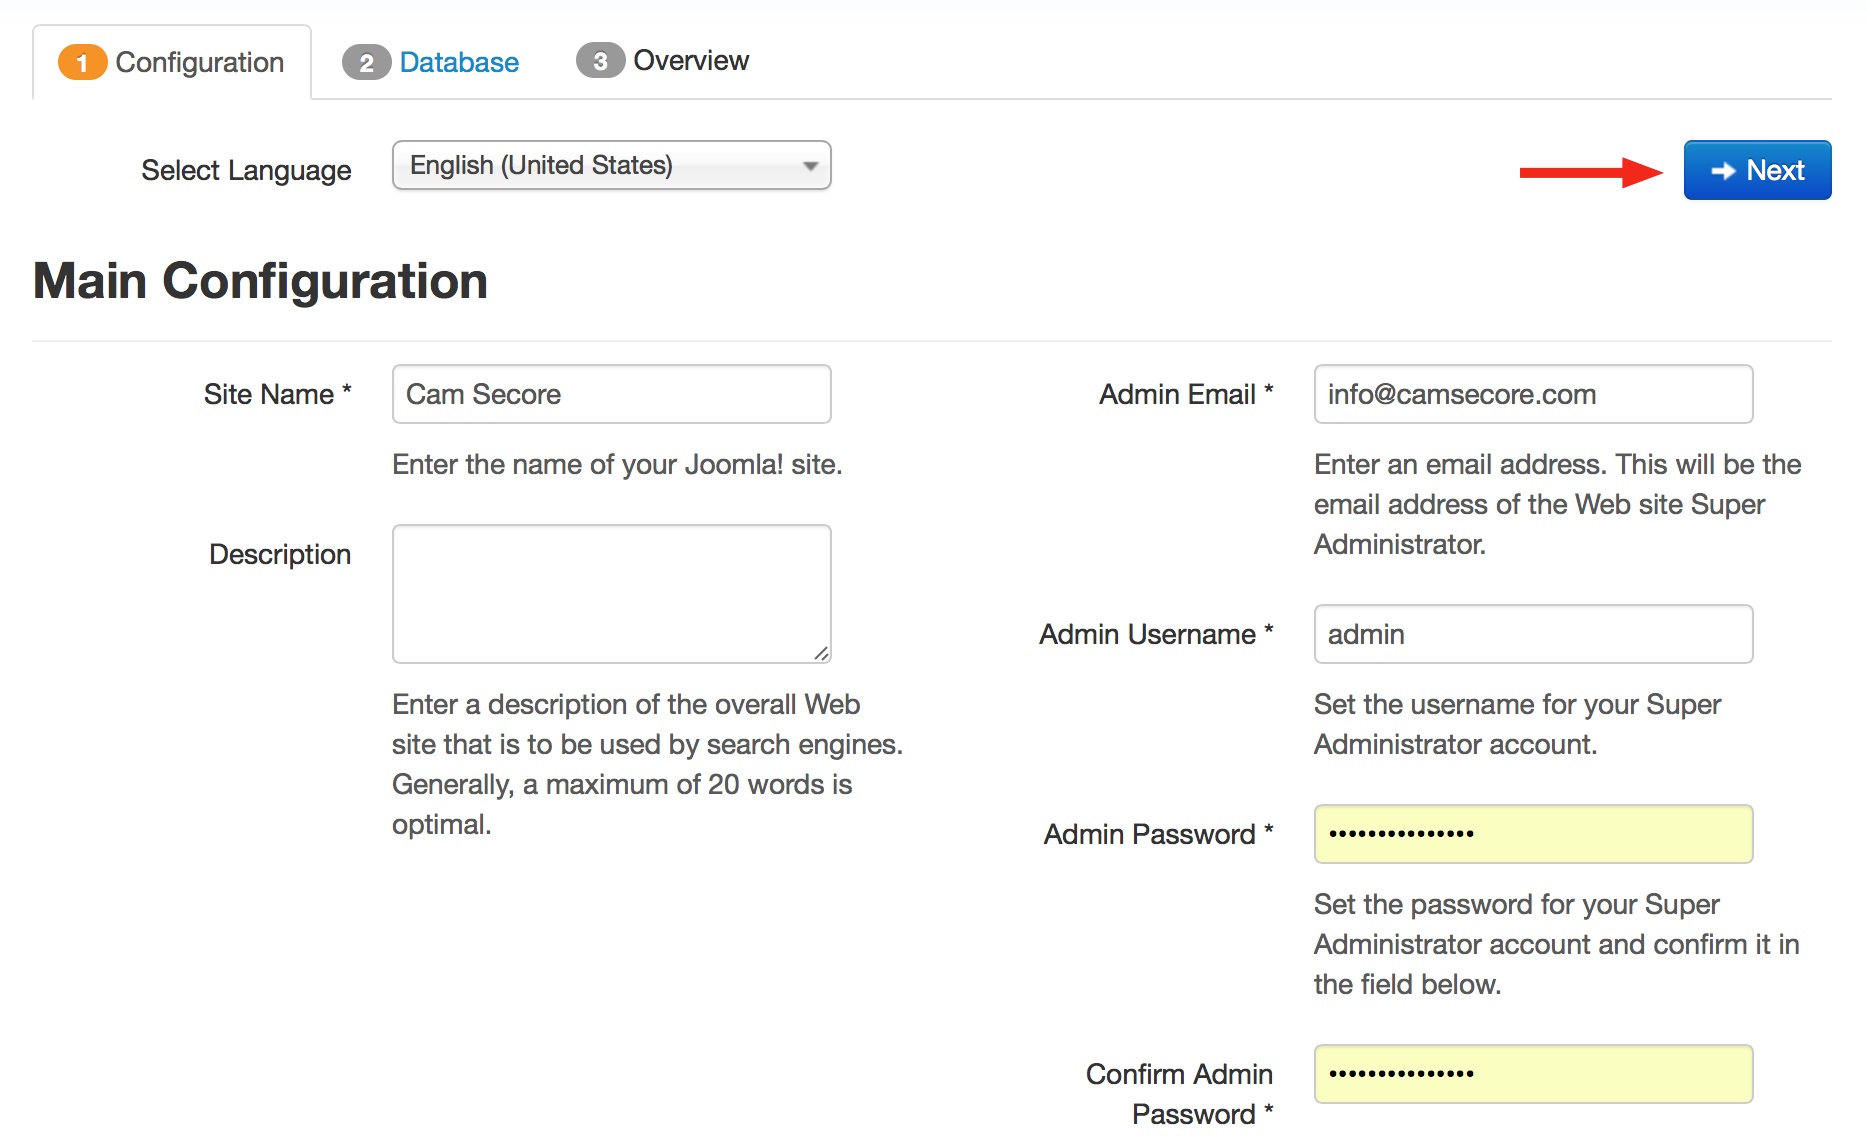Click the grey step 2 number badge
The image size is (1868, 1140).
click(x=366, y=63)
